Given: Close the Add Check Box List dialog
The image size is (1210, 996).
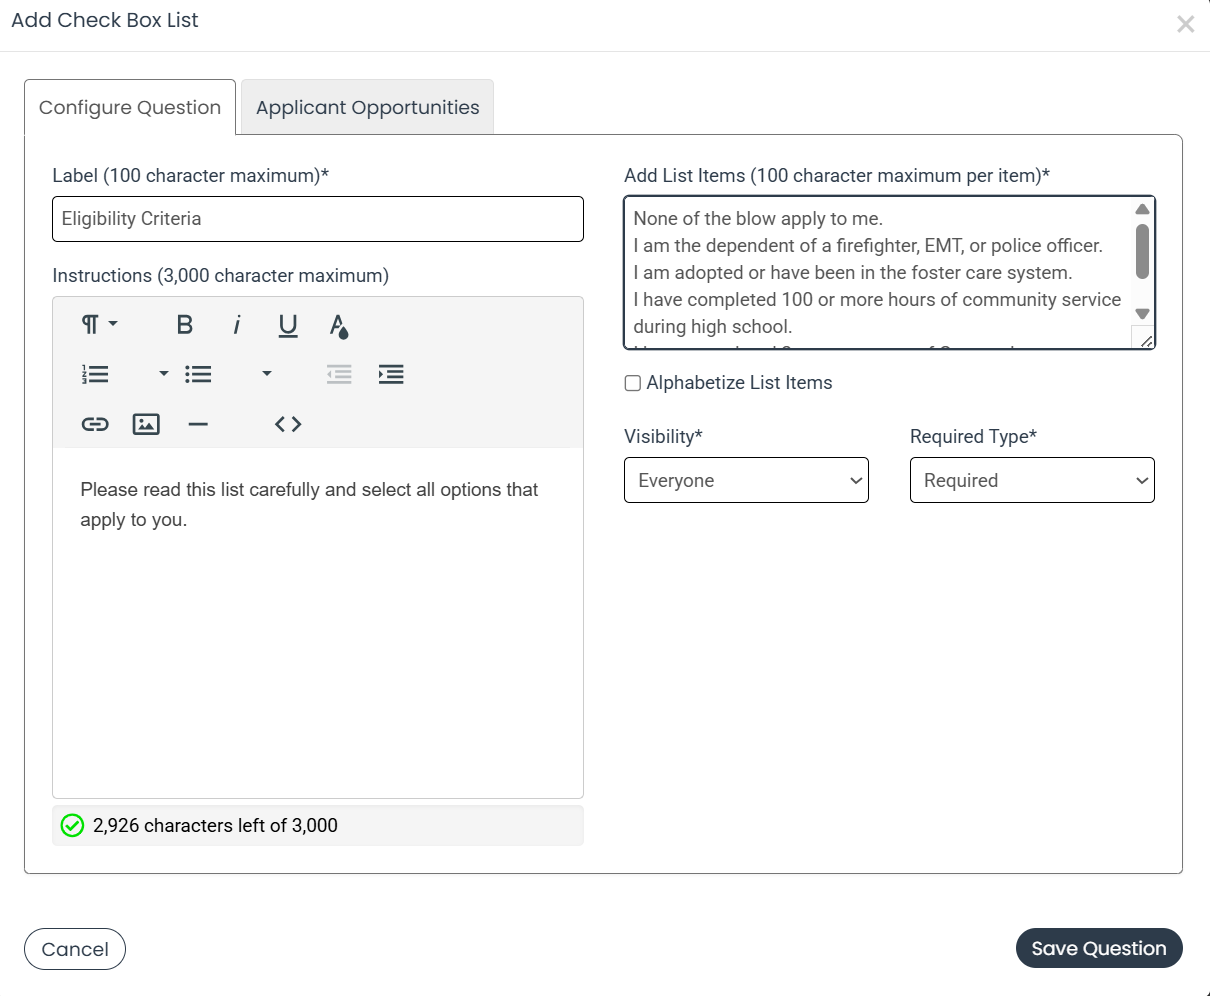Looking at the screenshot, I should pos(1185,24).
